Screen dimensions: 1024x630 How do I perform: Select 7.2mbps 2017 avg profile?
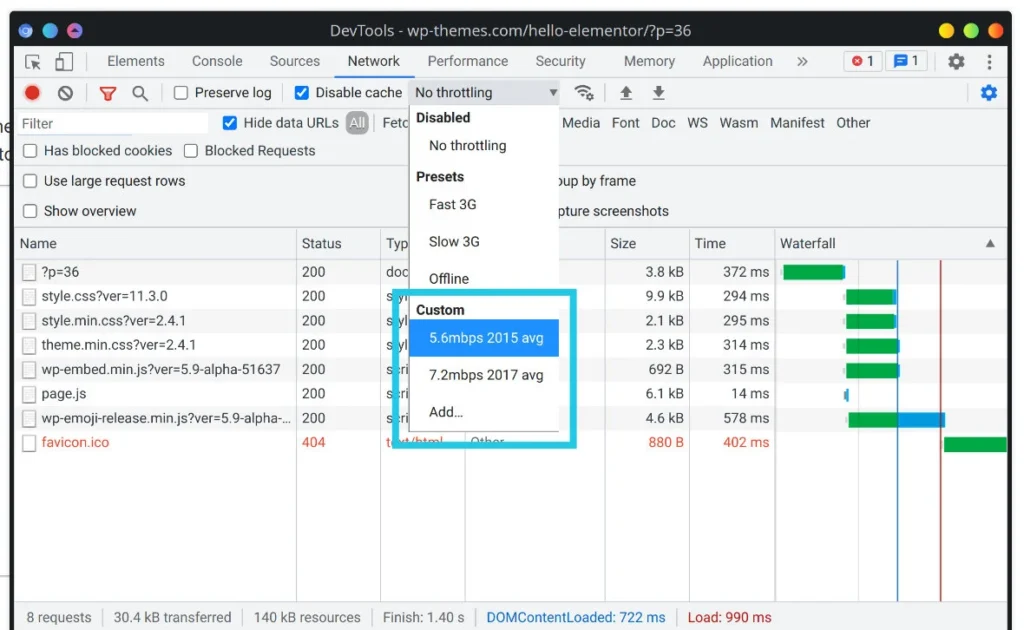point(484,375)
